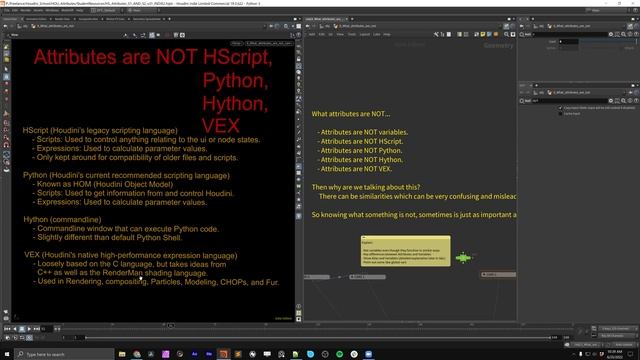
Task: Open After Effects from the taskbar
Action: 194,354
